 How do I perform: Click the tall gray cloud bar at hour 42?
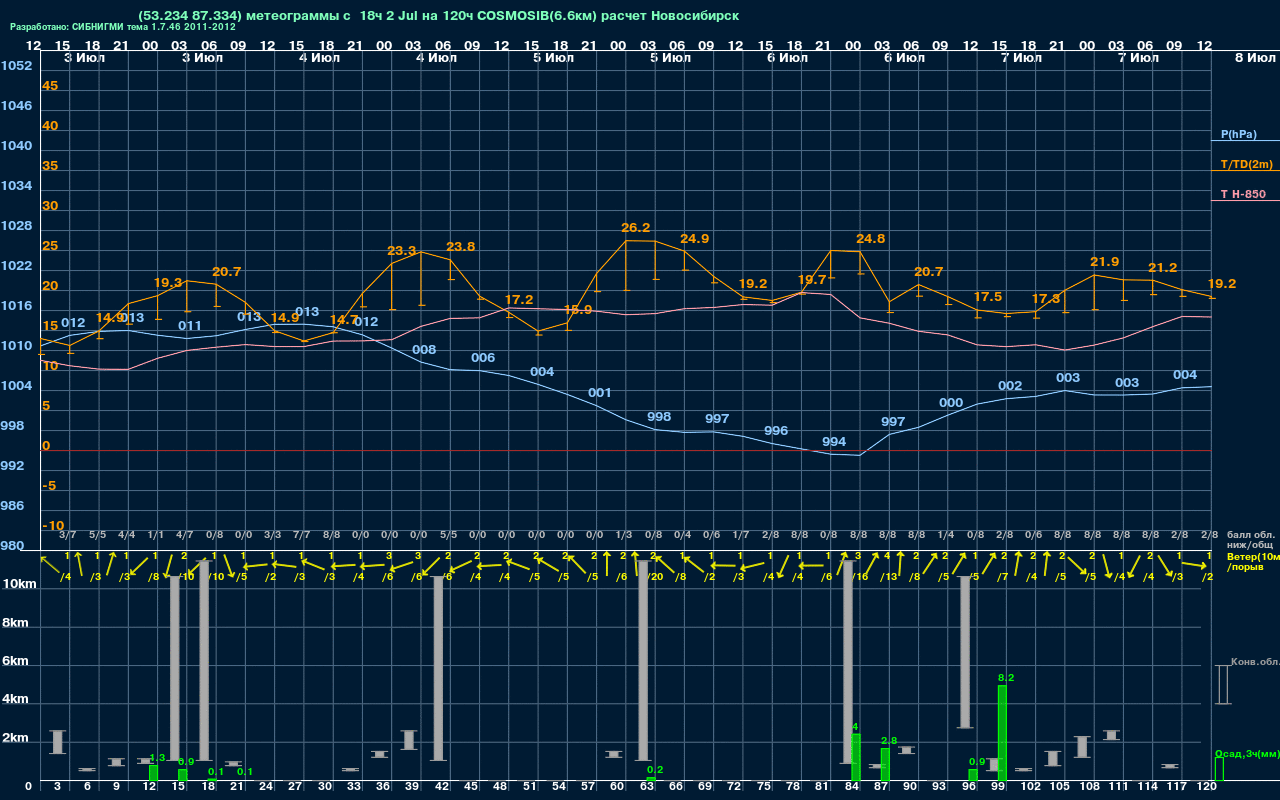tap(438, 668)
